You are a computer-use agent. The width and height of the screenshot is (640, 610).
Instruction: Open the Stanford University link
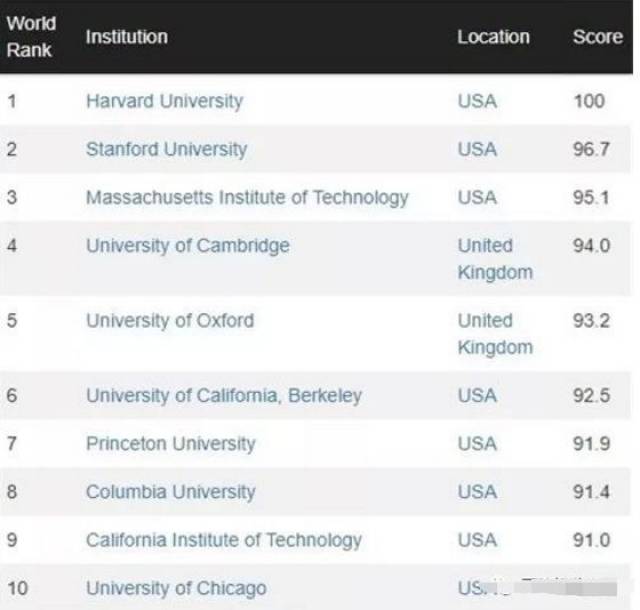166,149
